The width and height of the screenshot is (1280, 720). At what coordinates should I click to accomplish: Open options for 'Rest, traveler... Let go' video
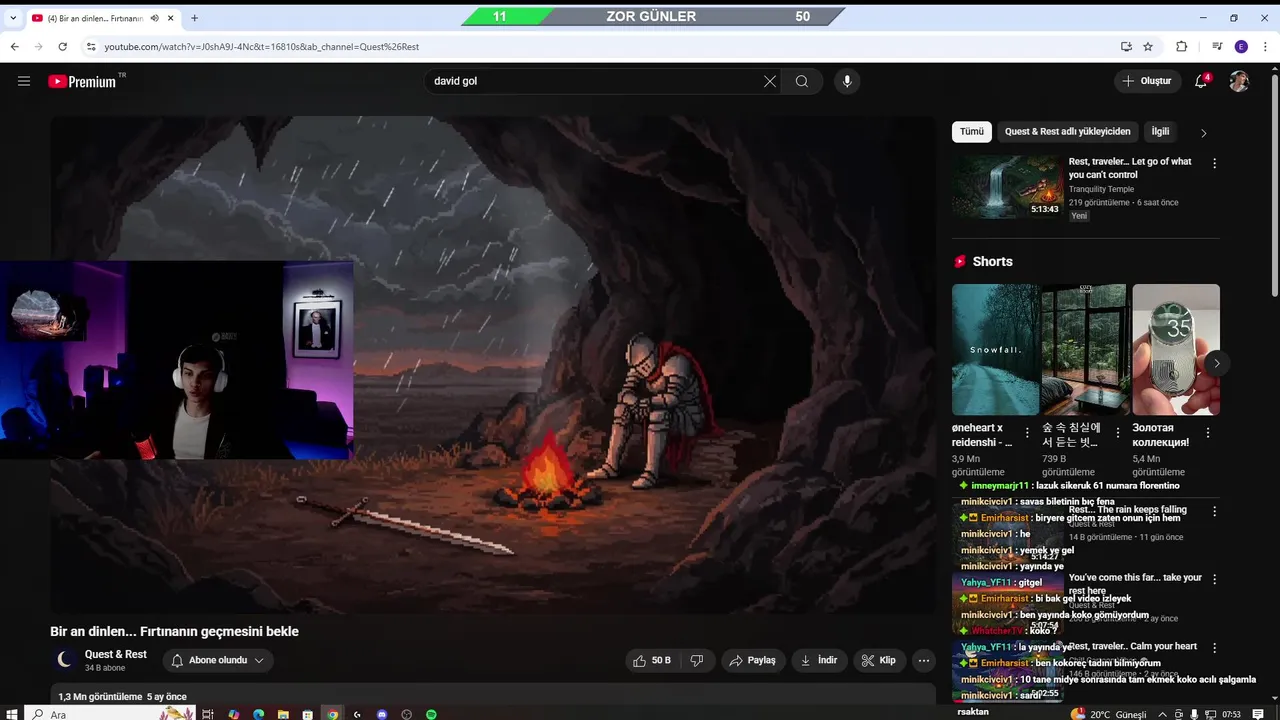(1215, 163)
